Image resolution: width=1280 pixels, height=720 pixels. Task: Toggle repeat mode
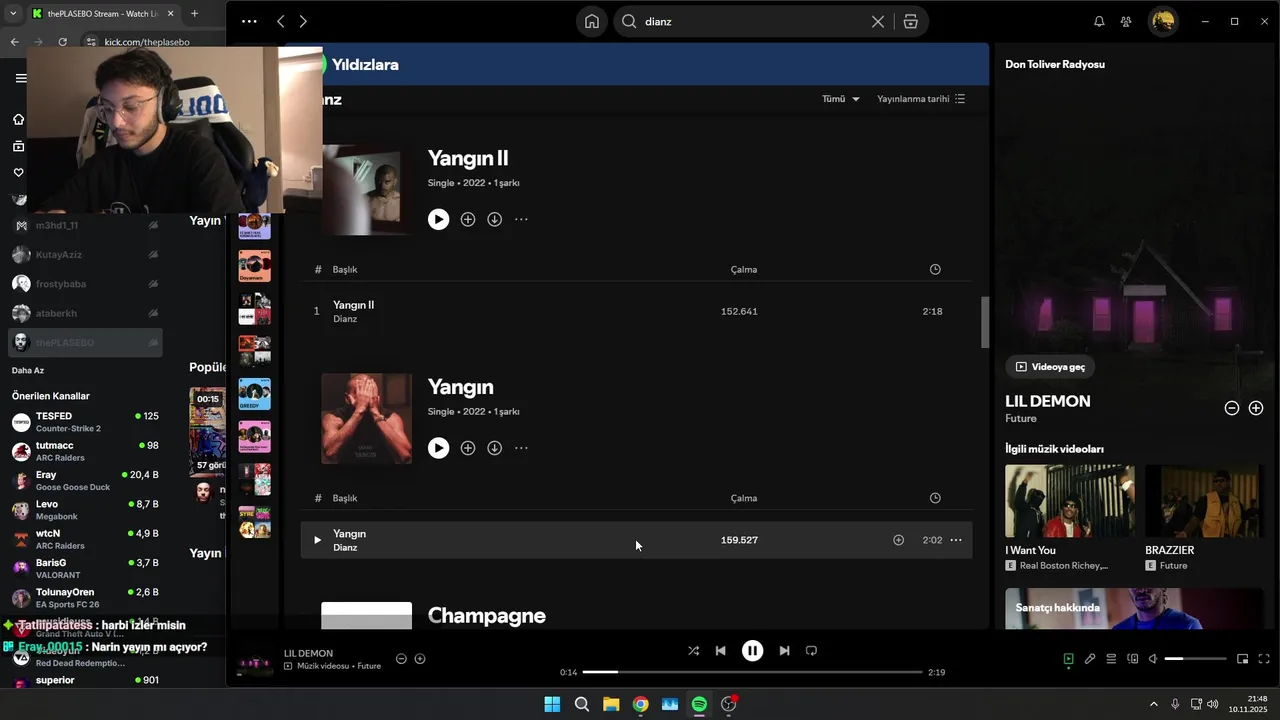click(x=811, y=651)
